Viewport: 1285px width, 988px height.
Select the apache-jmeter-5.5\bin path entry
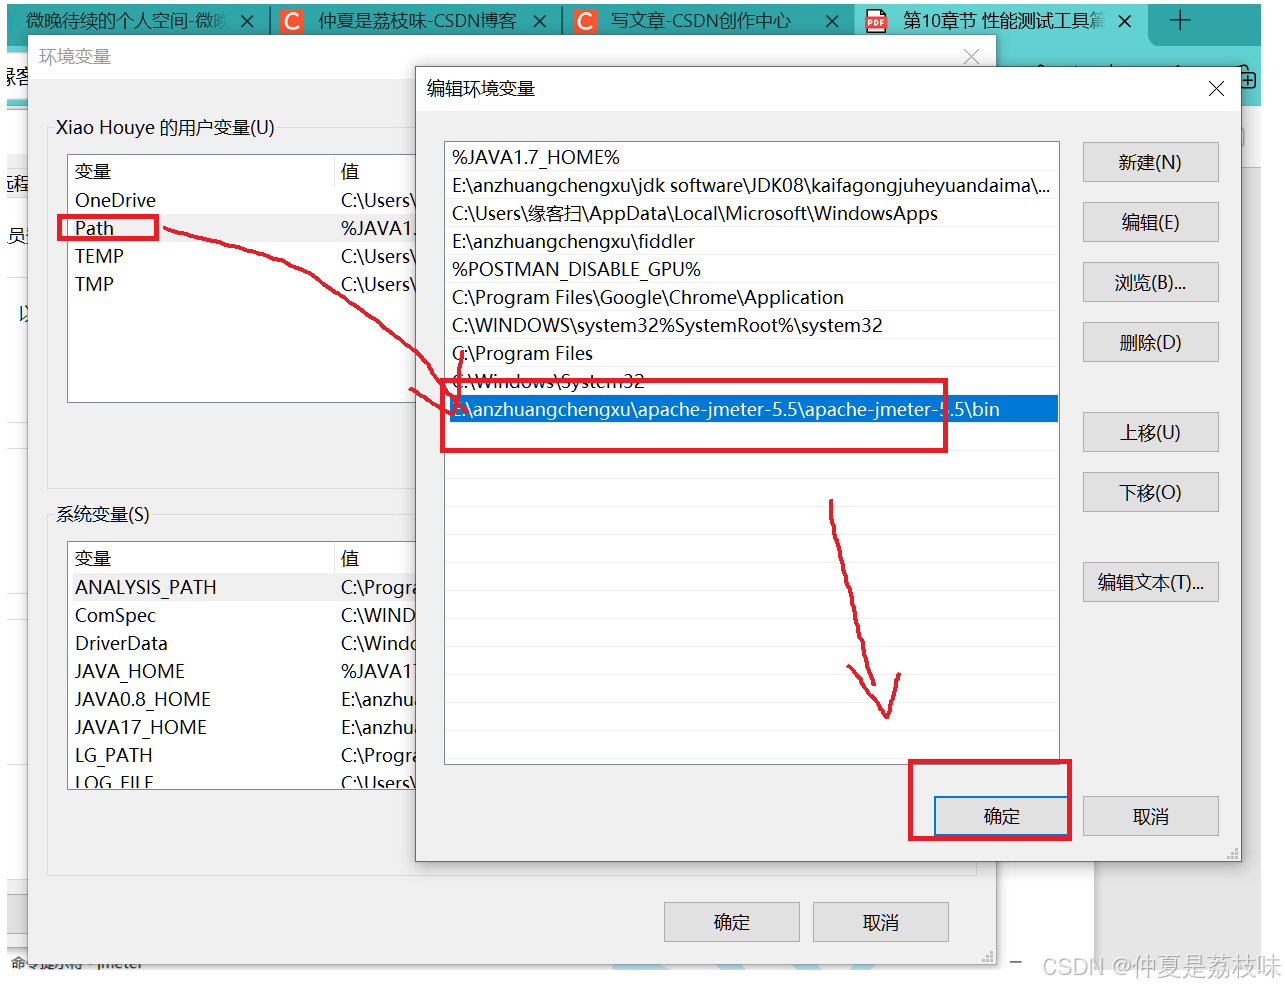pyautogui.click(x=752, y=409)
